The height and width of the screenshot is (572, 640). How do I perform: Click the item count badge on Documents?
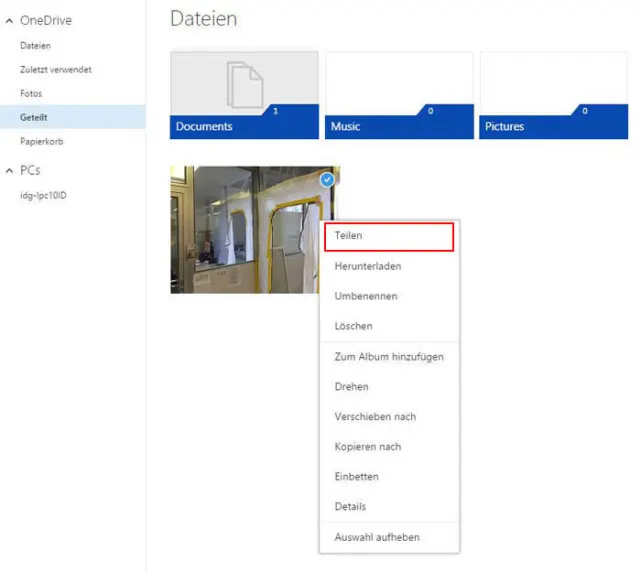coord(276,111)
